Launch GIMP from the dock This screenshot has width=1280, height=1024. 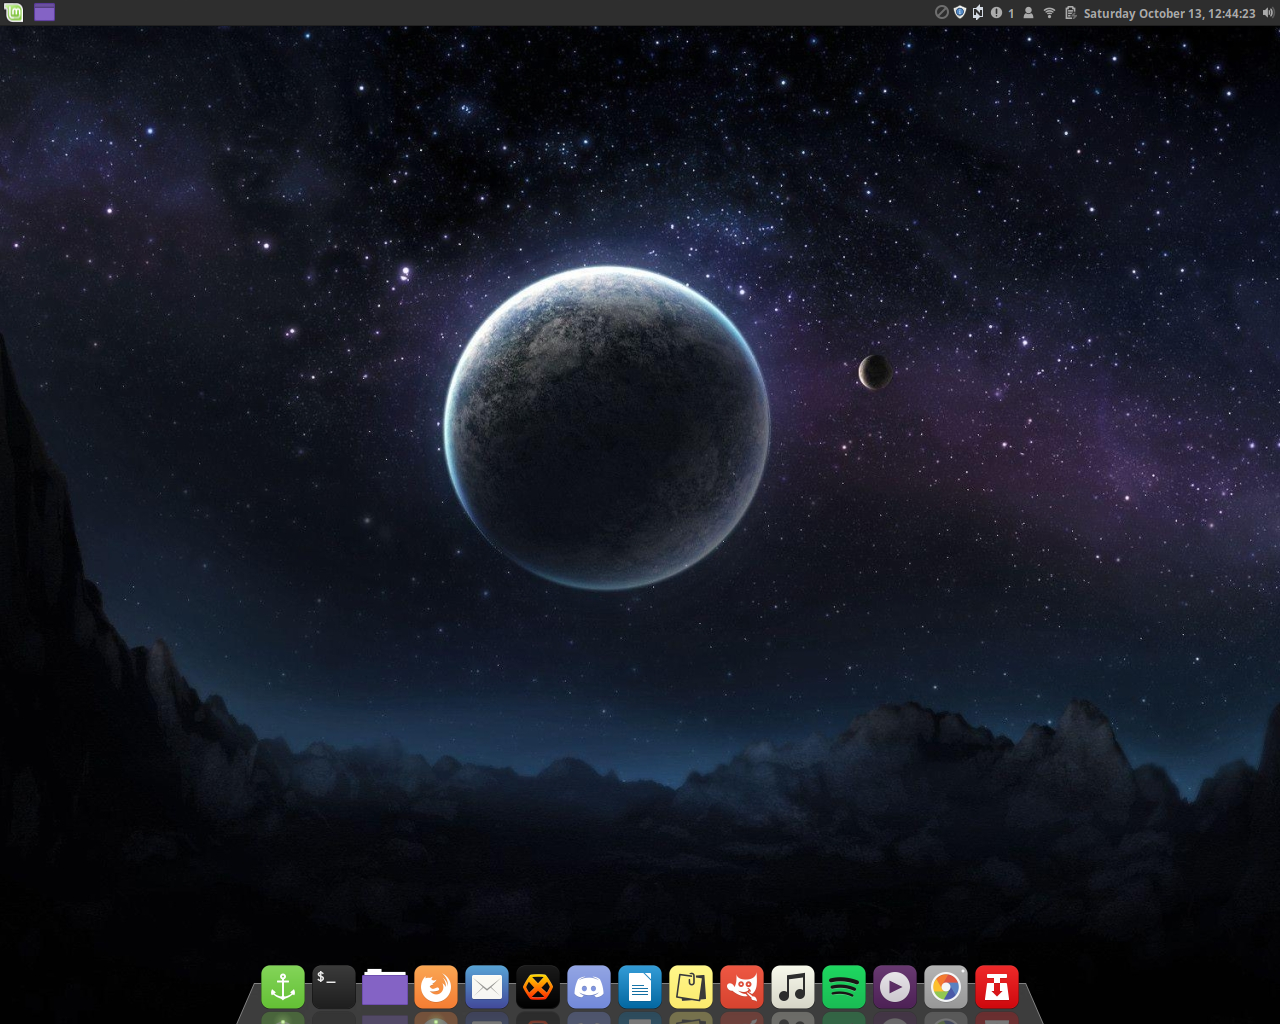click(x=742, y=987)
